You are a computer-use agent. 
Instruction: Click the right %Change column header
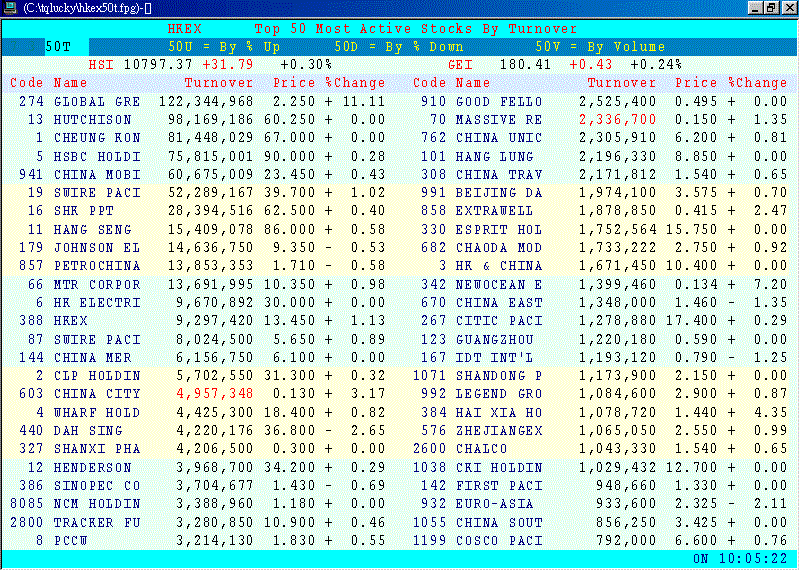coord(758,83)
